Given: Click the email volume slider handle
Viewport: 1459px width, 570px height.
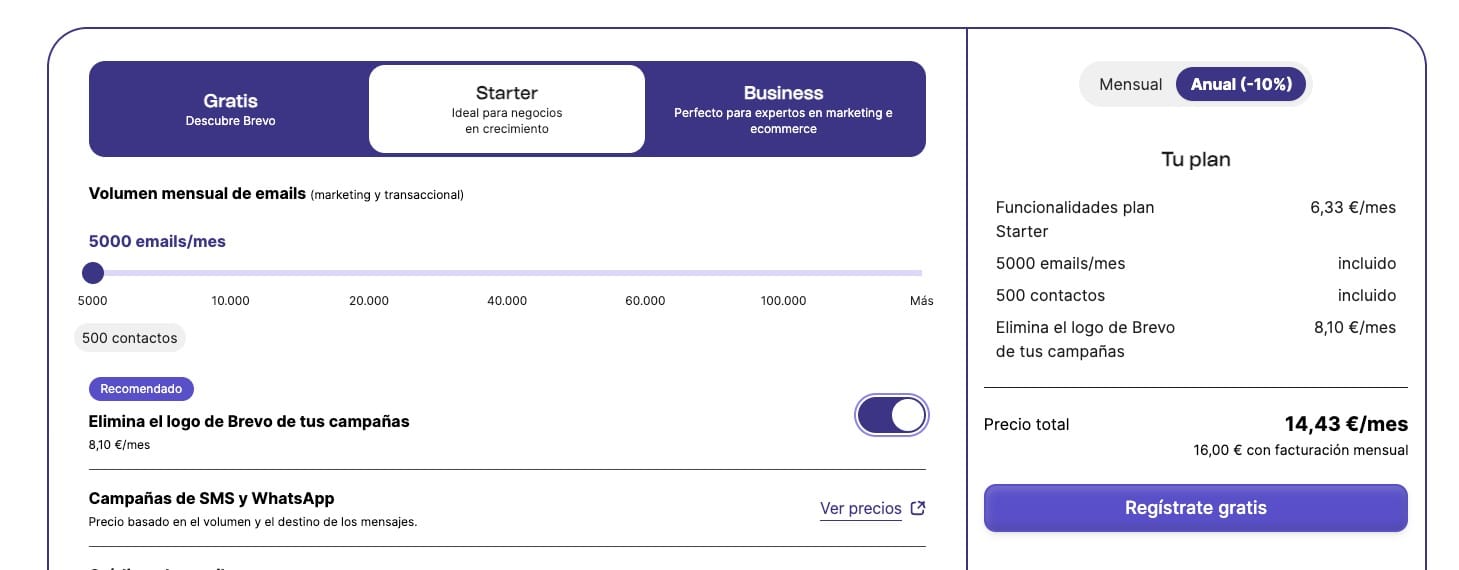Looking at the screenshot, I should pyautogui.click(x=93, y=273).
